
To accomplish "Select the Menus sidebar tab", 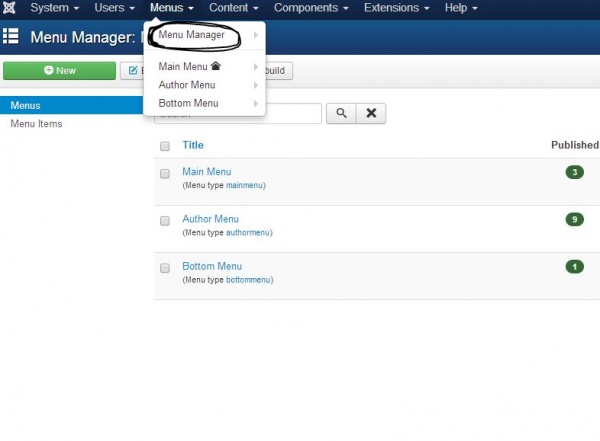I will [x=72, y=105].
